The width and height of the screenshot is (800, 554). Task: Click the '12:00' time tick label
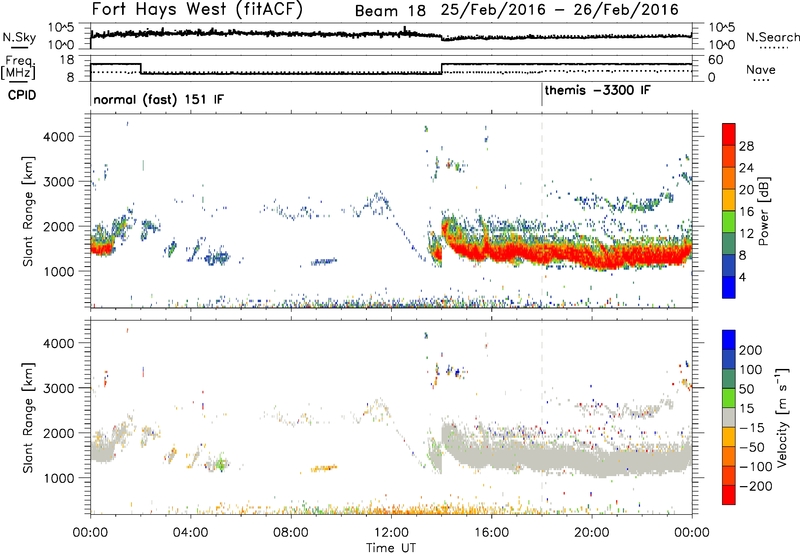(391, 533)
